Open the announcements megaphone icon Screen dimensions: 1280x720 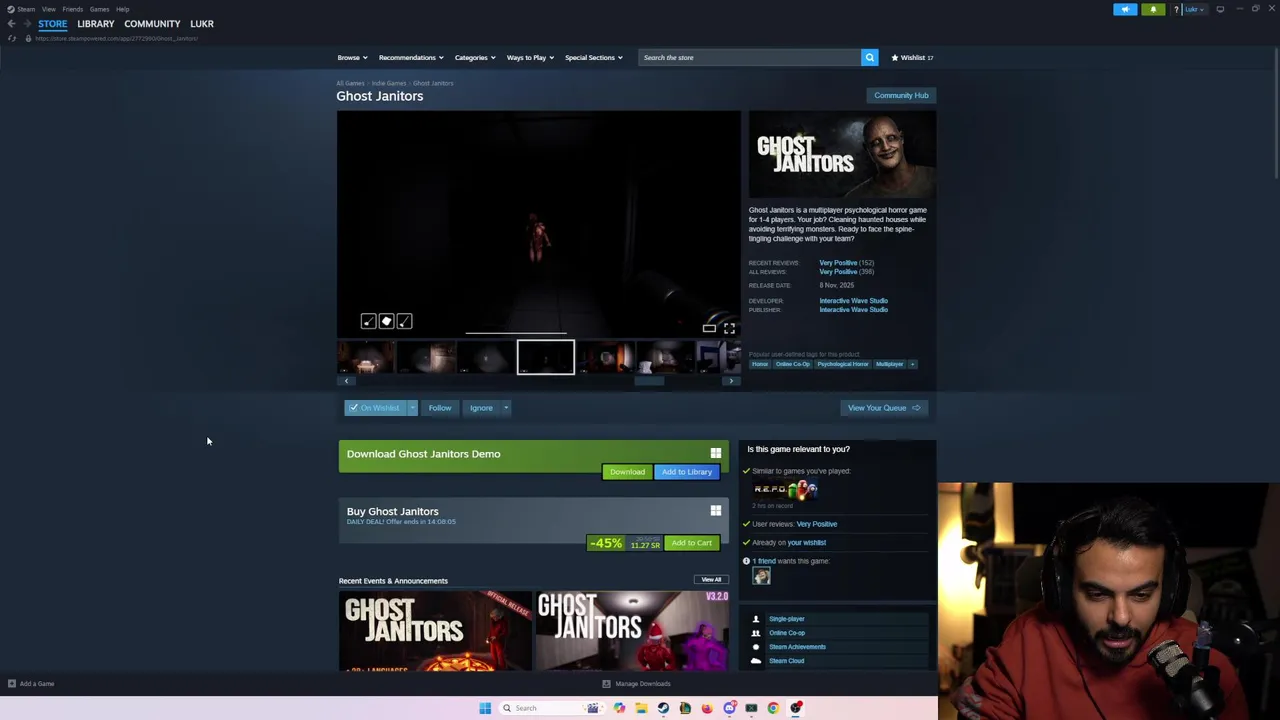coord(1125,9)
